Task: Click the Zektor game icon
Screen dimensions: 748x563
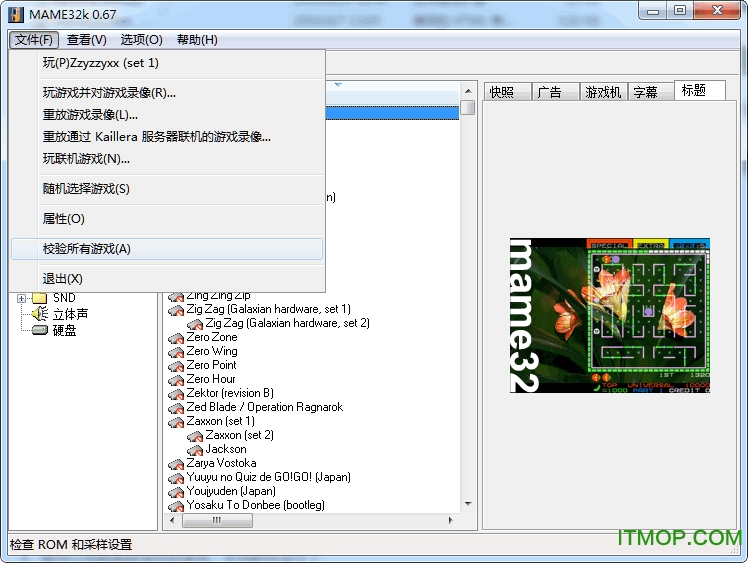Action: click(x=176, y=394)
